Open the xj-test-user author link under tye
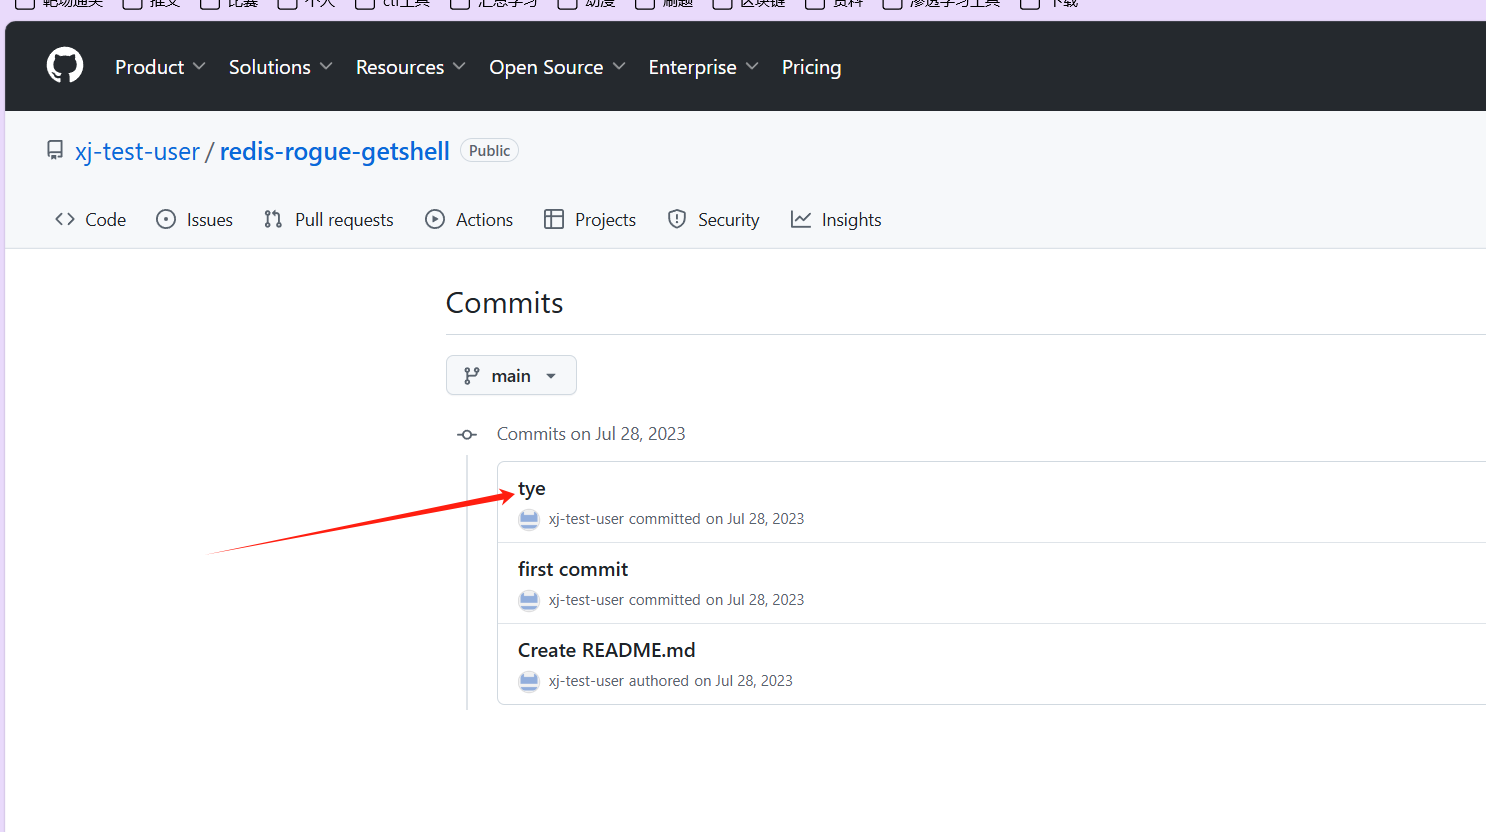The image size is (1486, 832). pyautogui.click(x=586, y=519)
